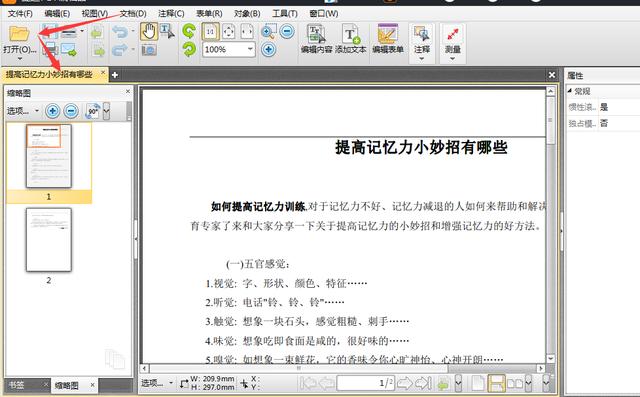Open the 视图(V) menu
This screenshot has height=397, width=640.
(x=94, y=13)
